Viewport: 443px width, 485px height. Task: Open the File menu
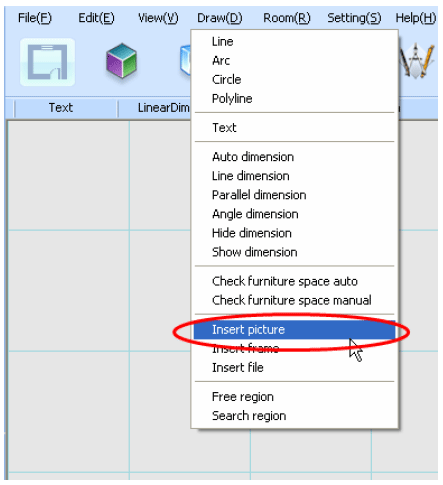coord(35,18)
